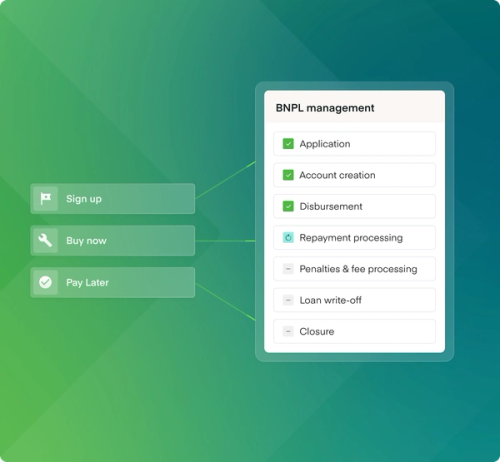Open the Repayment processing row
The height and width of the screenshot is (462, 500).
[x=354, y=238]
